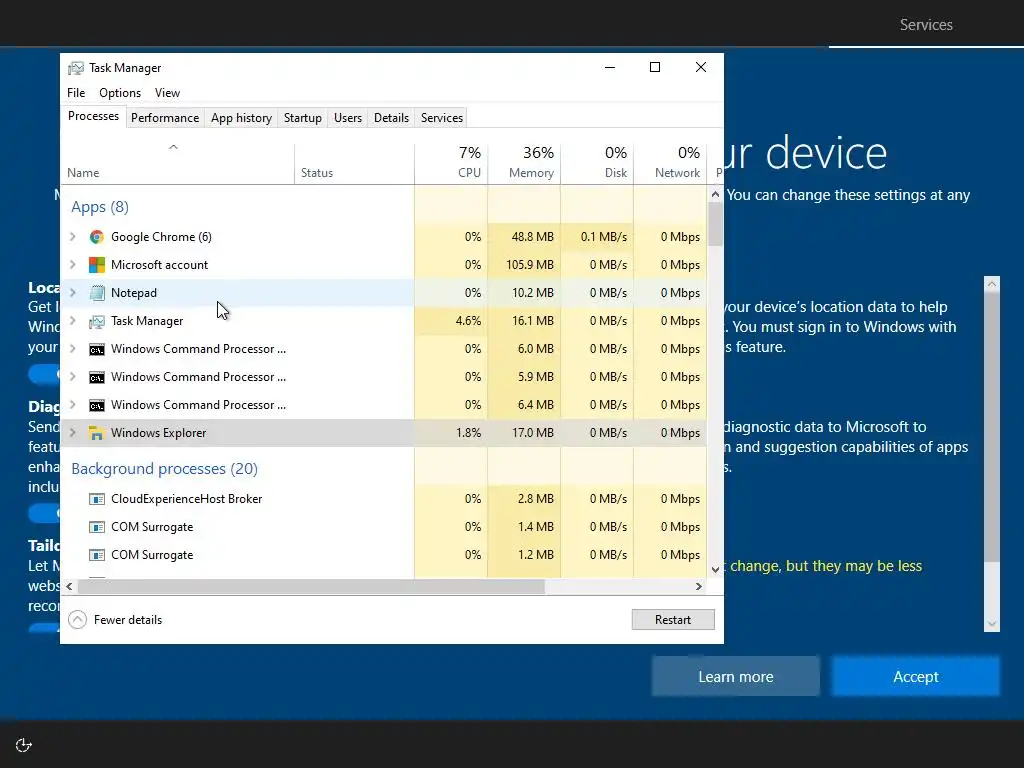This screenshot has width=1024, height=768.
Task: Click icon of Command Processor using 6.0 MB
Action: pos(97,349)
